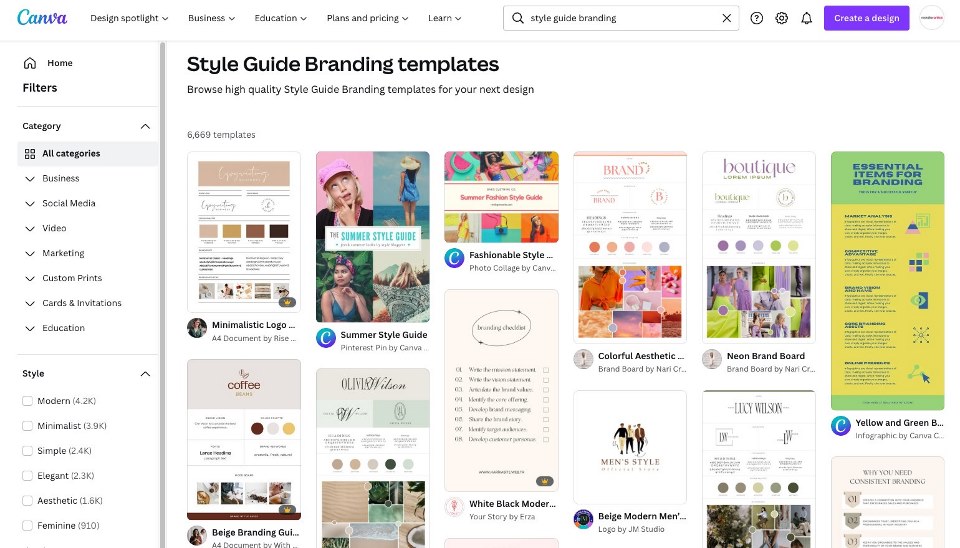Click author avatar beside Minimalistic Logo template
The height and width of the screenshot is (548, 960).
[197, 328]
